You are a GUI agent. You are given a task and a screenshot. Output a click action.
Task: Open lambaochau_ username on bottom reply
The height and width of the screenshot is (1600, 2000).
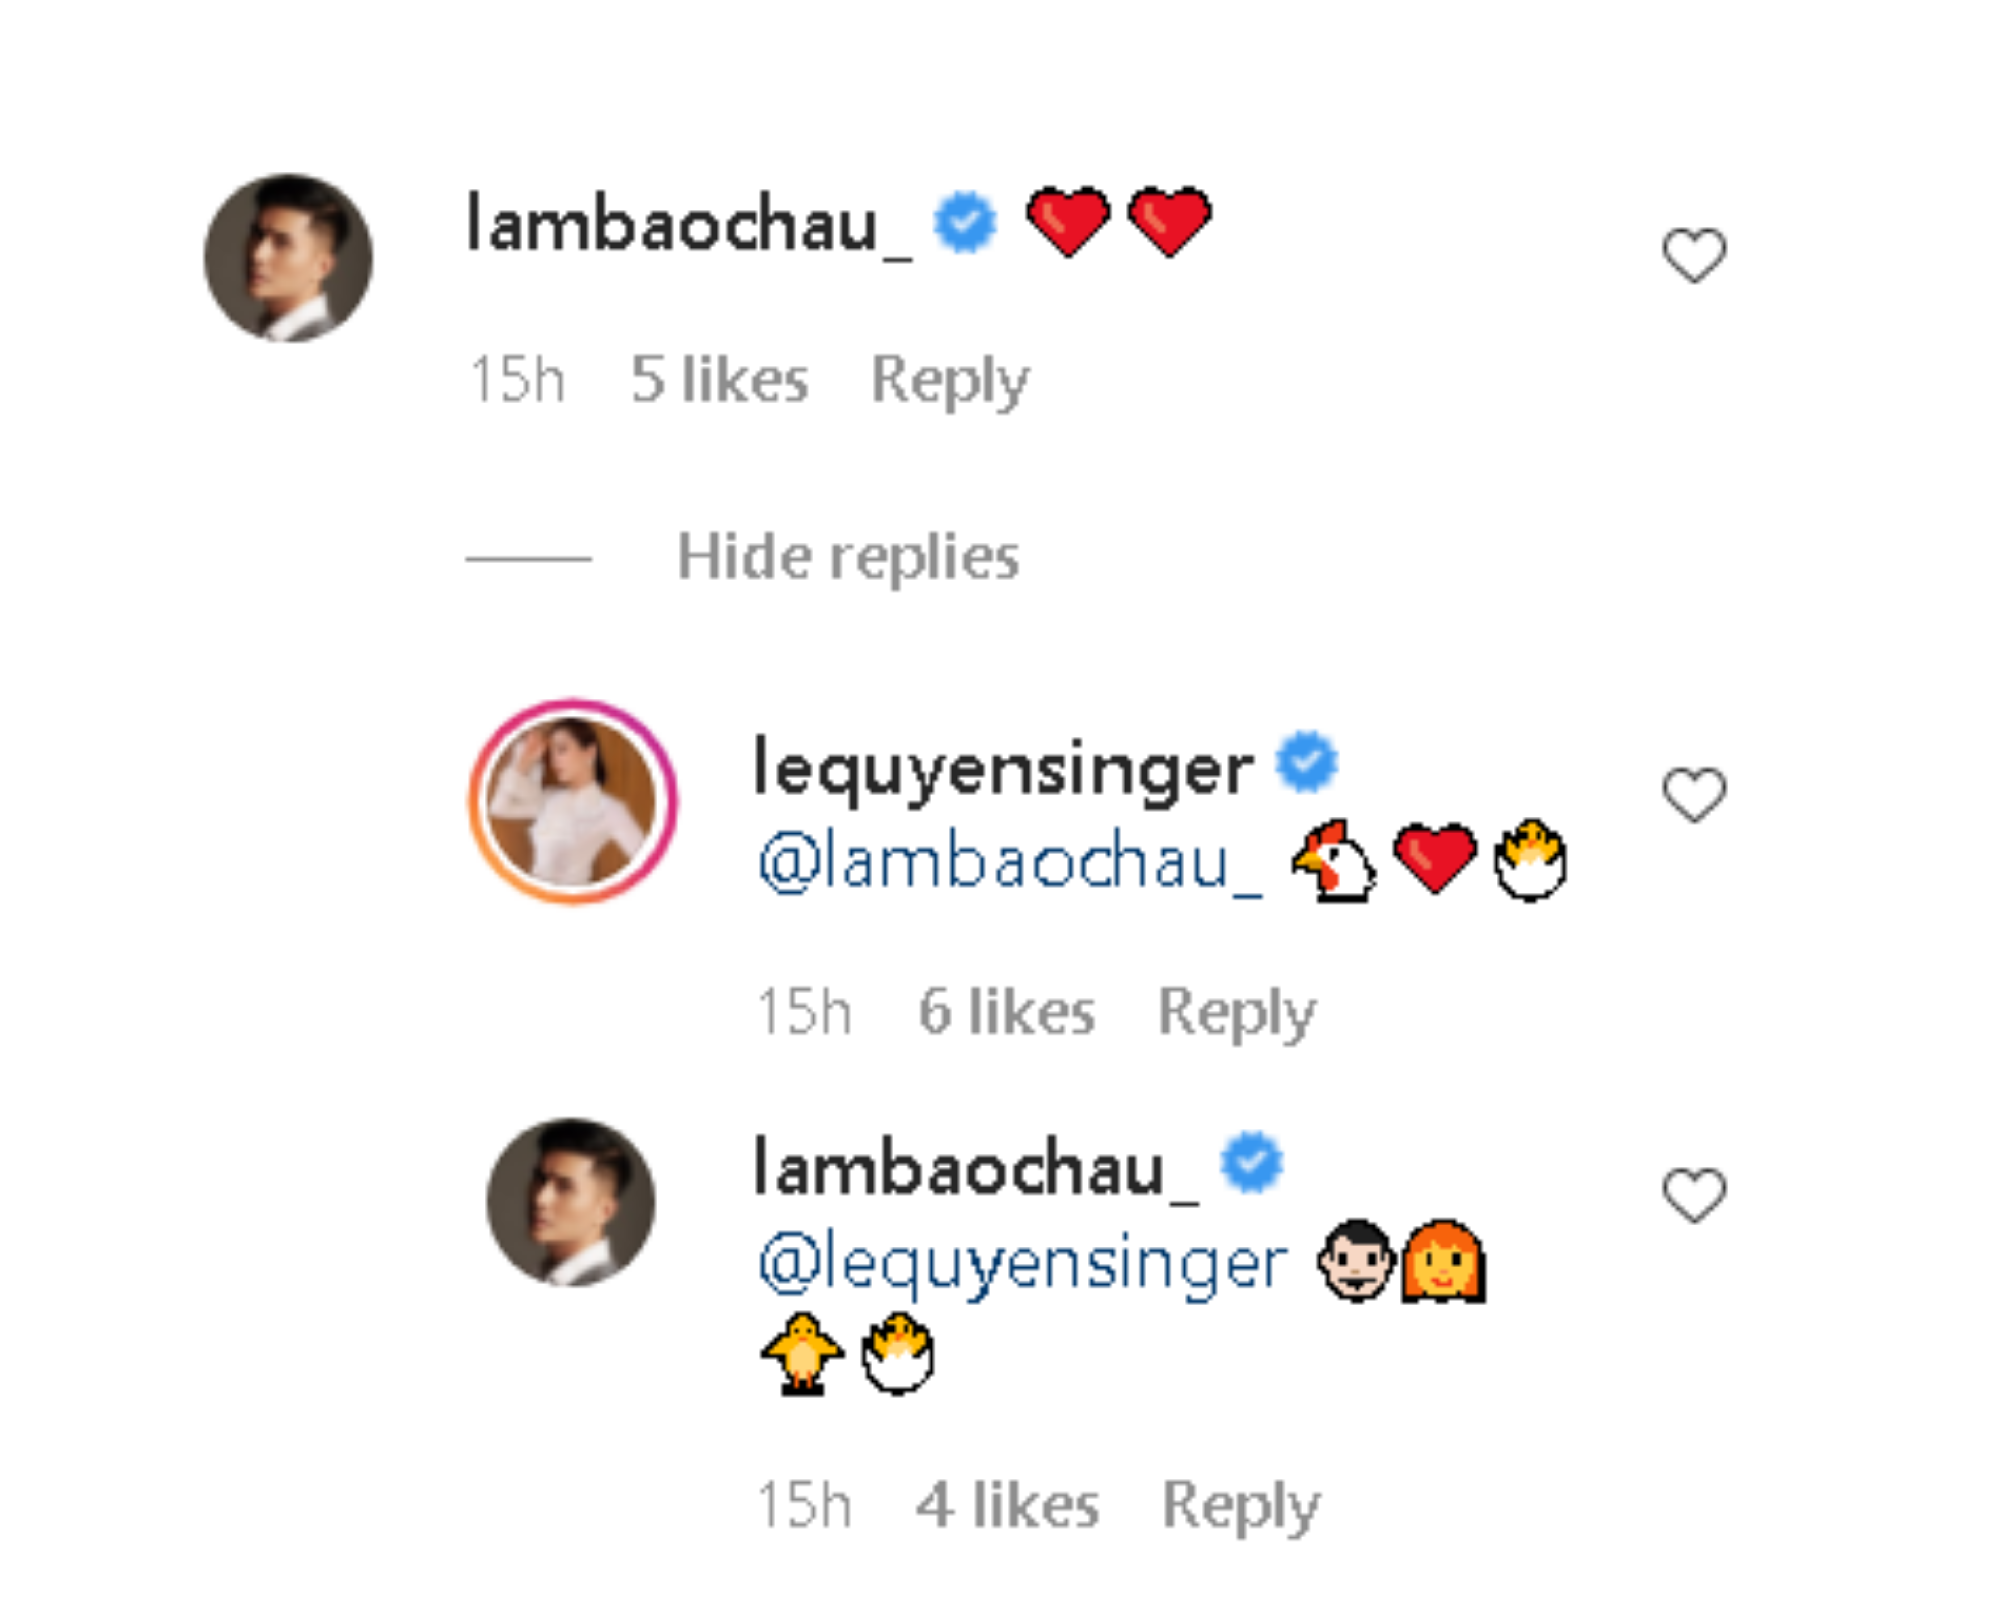pos(975,1168)
